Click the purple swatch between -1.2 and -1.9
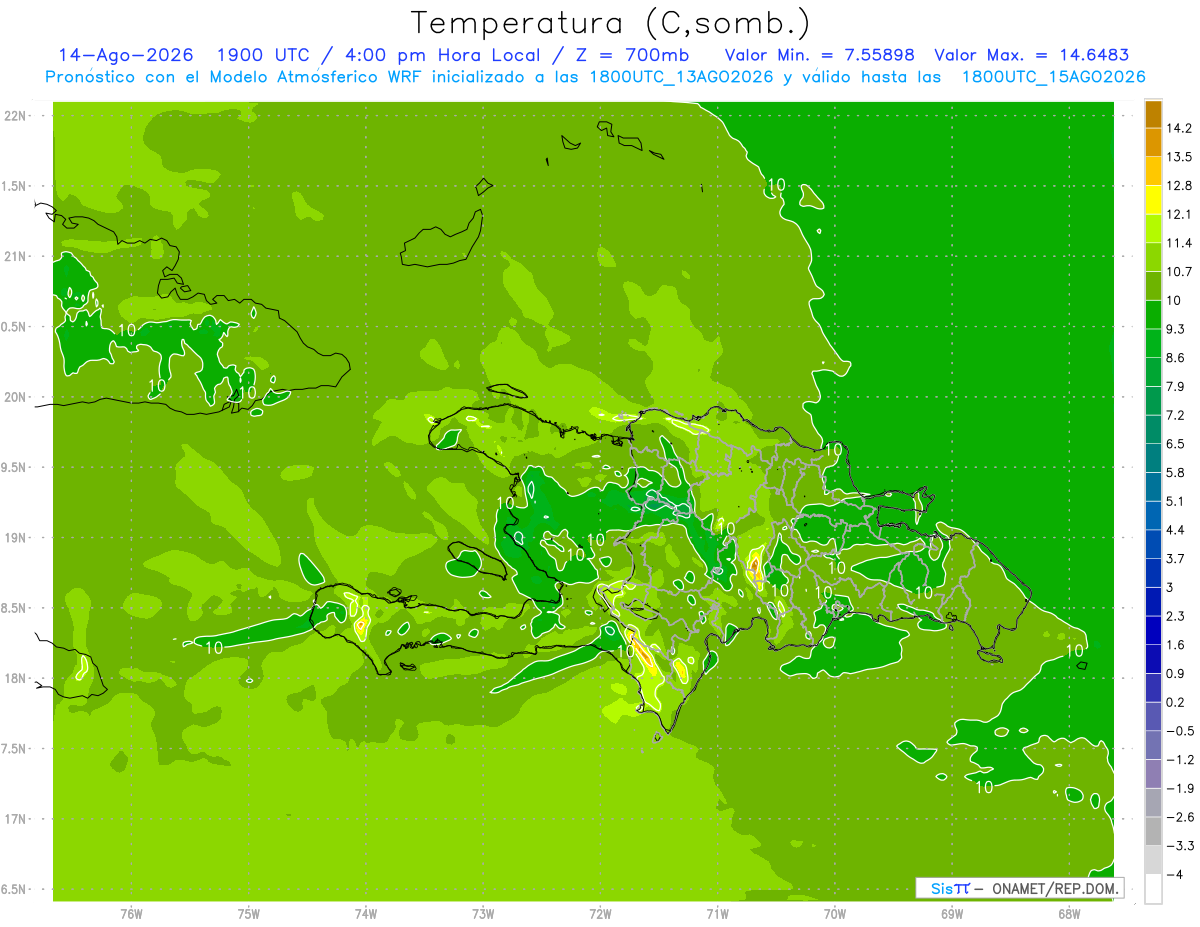This screenshot has width=1200, height=927. click(x=1153, y=773)
